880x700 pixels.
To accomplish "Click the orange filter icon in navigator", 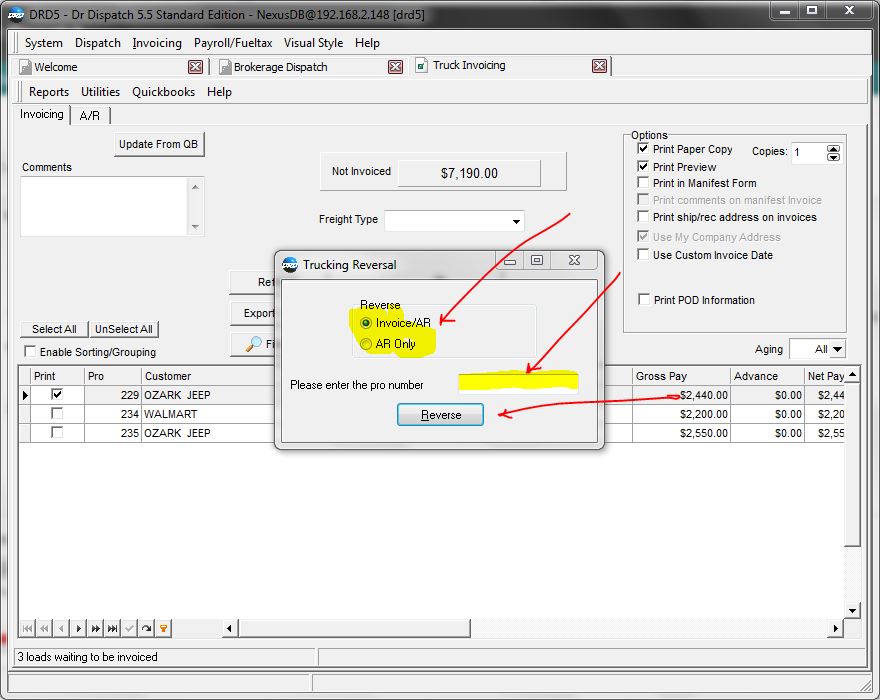I will [x=164, y=628].
